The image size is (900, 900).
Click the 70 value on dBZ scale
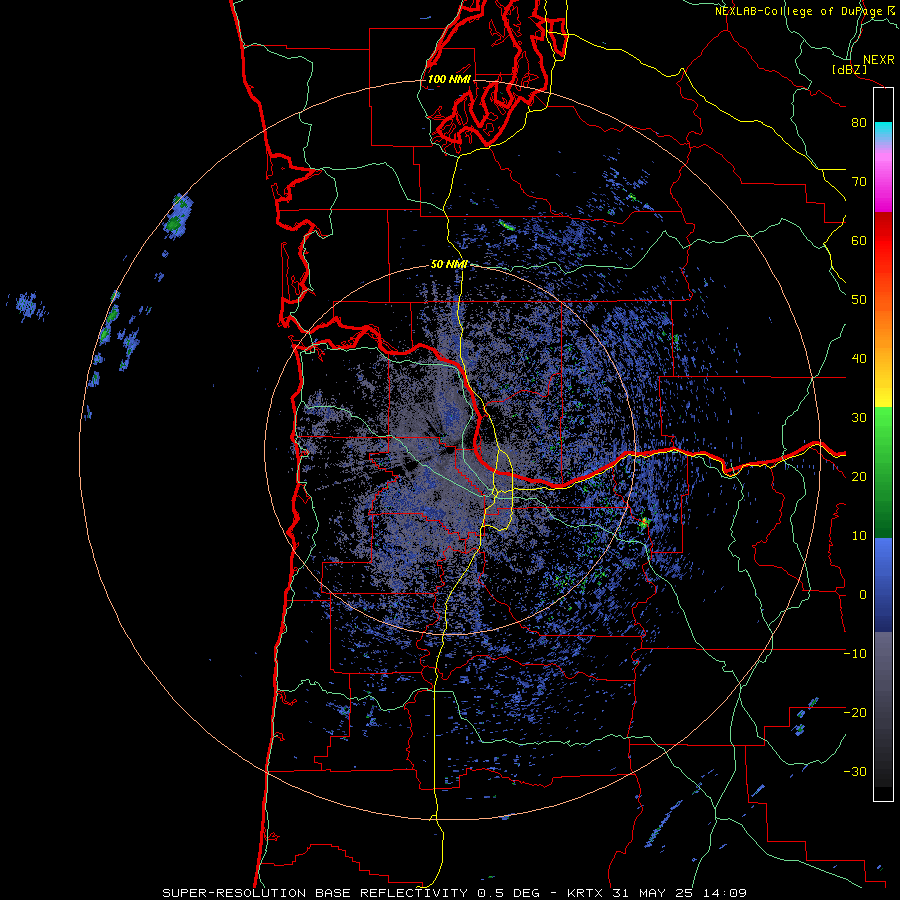859,182
